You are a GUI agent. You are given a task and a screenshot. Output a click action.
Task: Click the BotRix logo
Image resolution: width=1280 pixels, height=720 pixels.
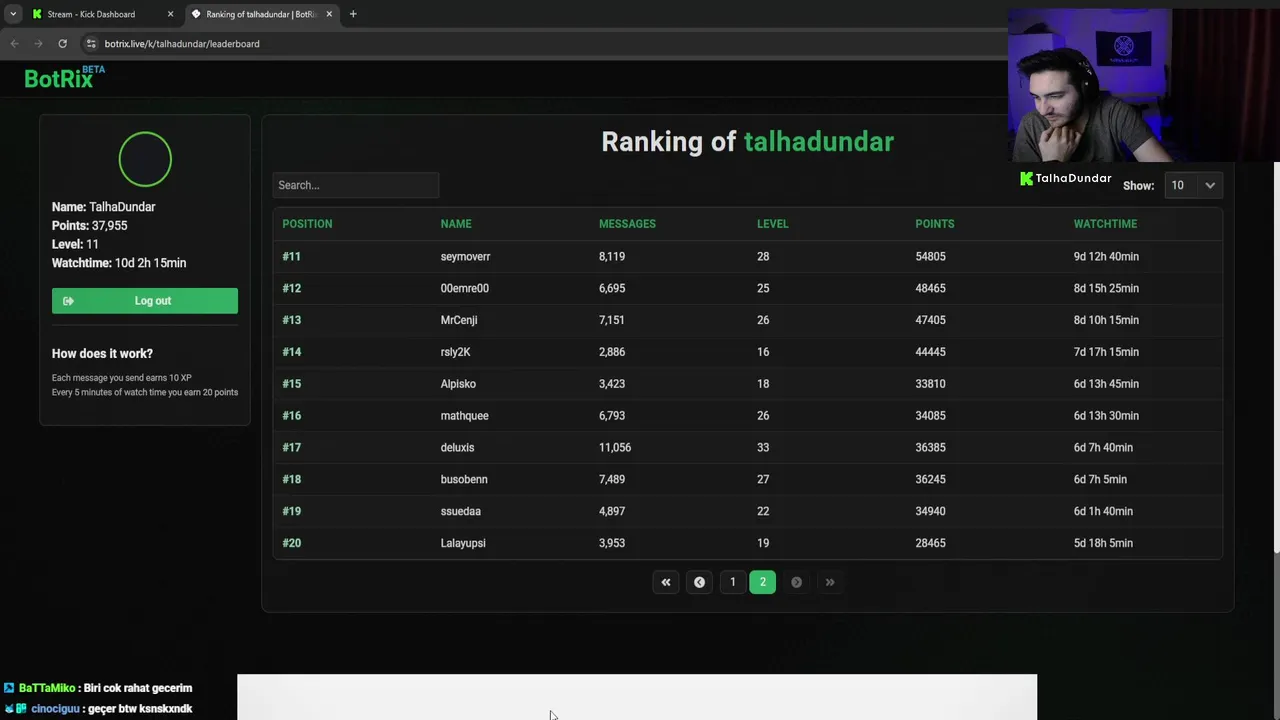click(x=64, y=78)
